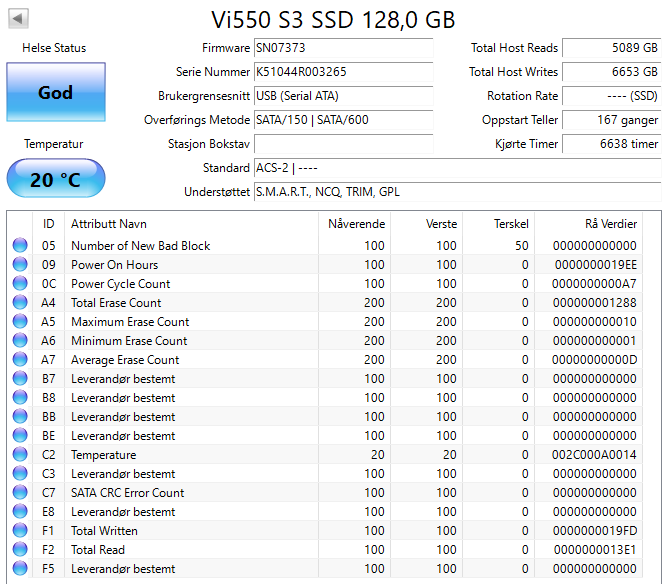Click status orb for Average Erase Count

pyautogui.click(x=20, y=359)
